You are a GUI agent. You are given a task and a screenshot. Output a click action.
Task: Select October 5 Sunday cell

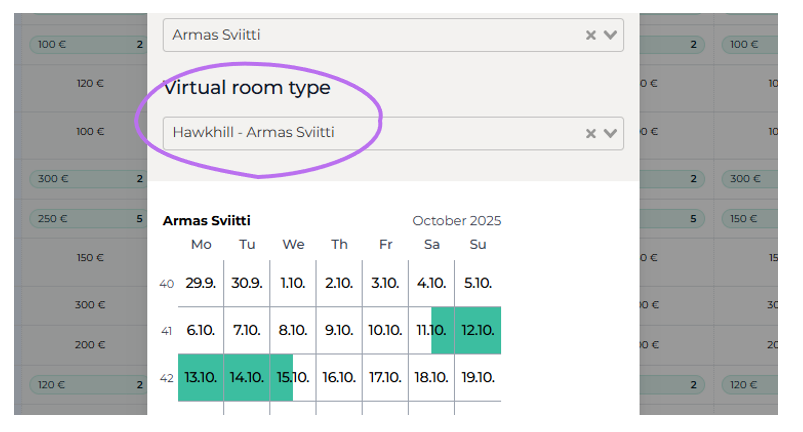[478, 283]
